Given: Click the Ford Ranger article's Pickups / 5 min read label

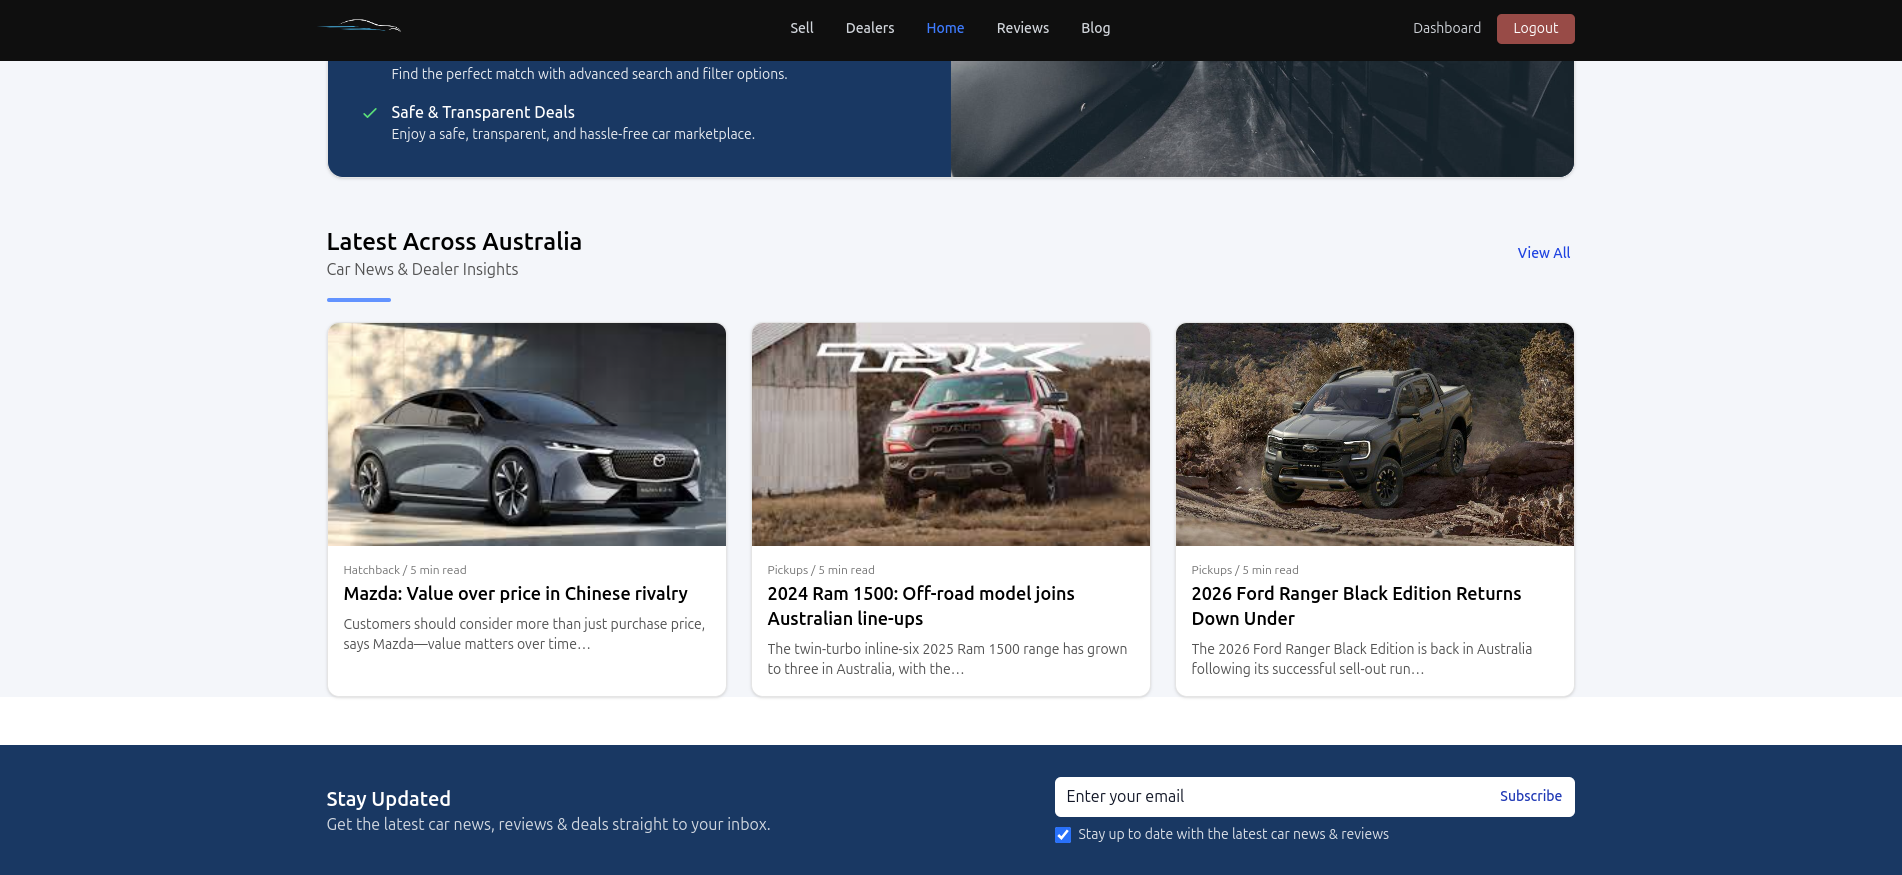Looking at the screenshot, I should [x=1245, y=570].
